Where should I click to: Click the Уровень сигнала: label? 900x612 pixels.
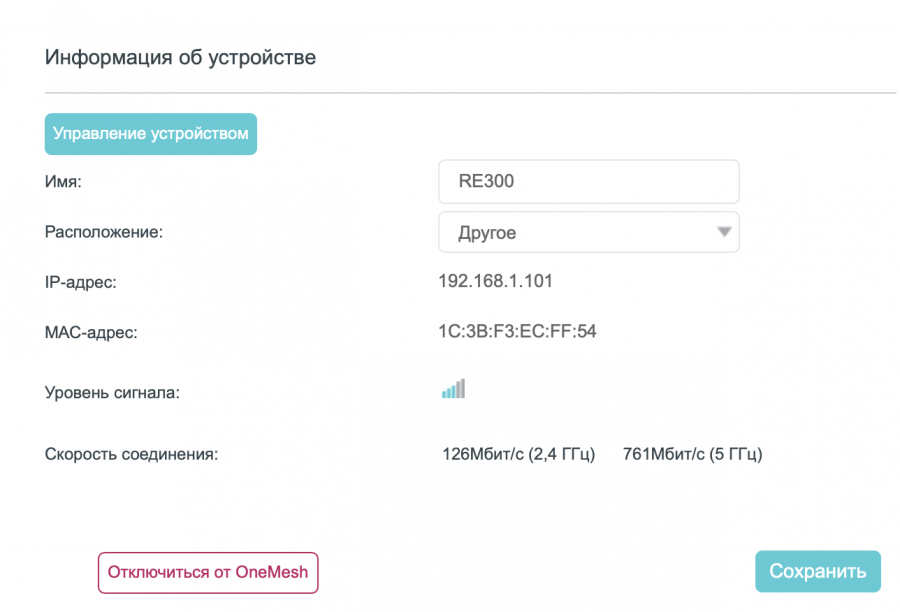tap(112, 393)
